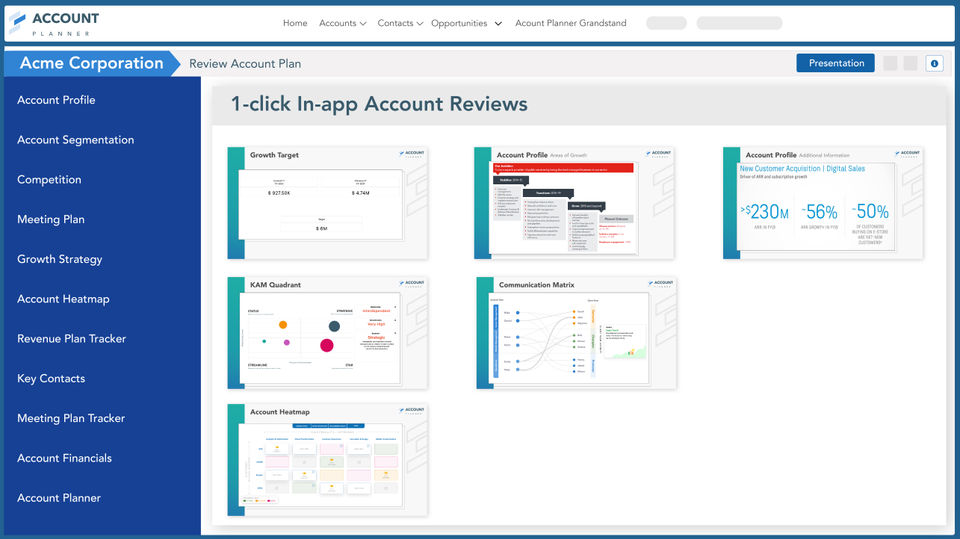Click the Acme Corporation breadcrumb
960x539 pixels.
[91, 63]
